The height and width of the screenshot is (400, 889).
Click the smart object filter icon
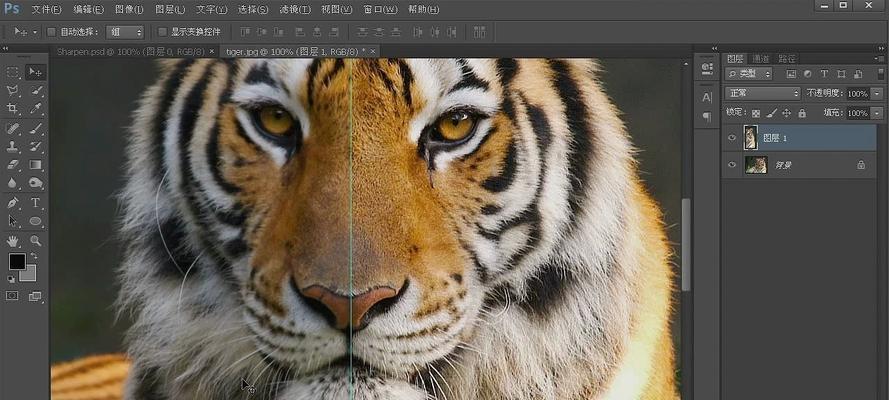pyautogui.click(x=858, y=74)
